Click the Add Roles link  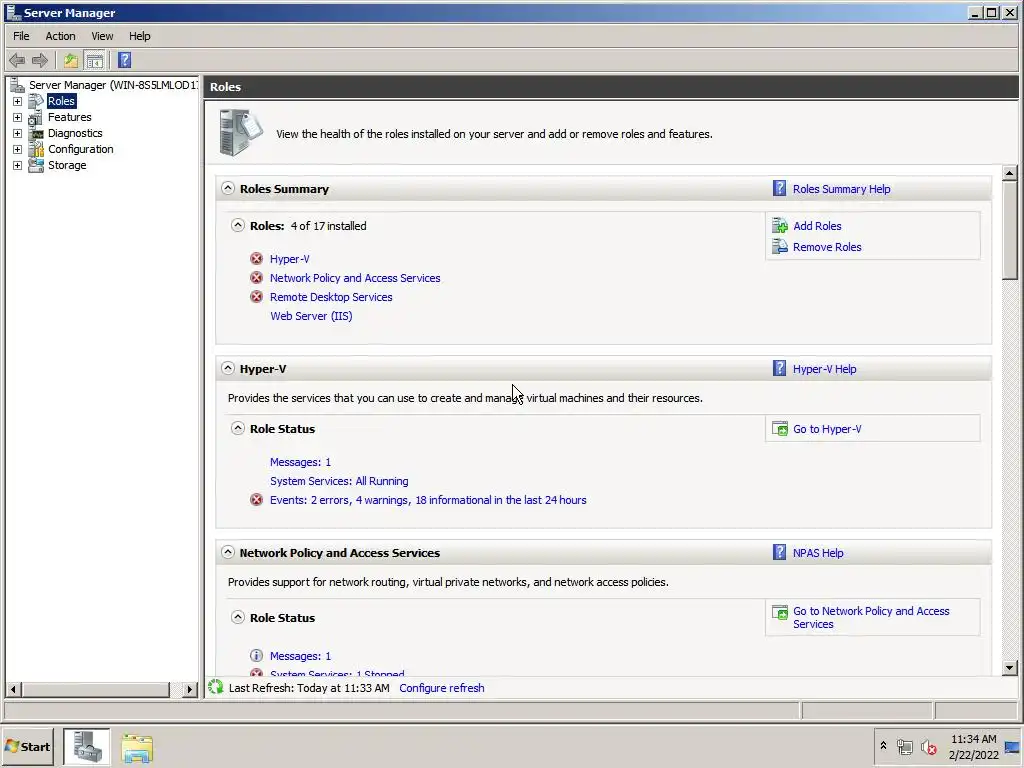click(x=817, y=226)
